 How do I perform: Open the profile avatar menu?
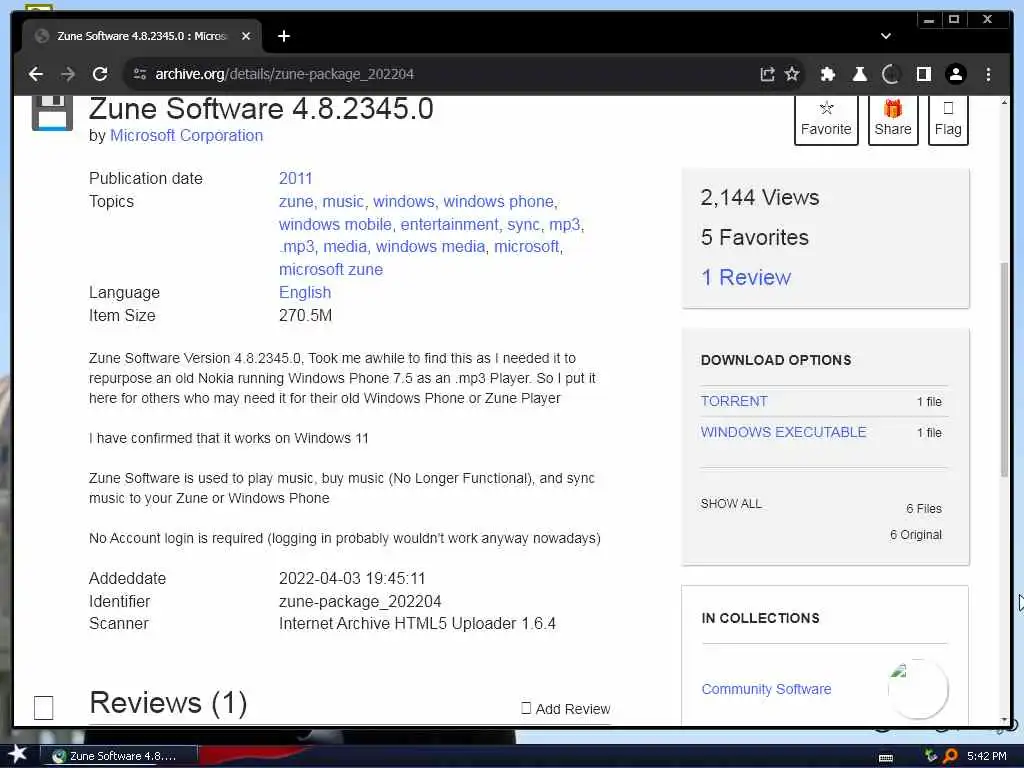tap(955, 74)
